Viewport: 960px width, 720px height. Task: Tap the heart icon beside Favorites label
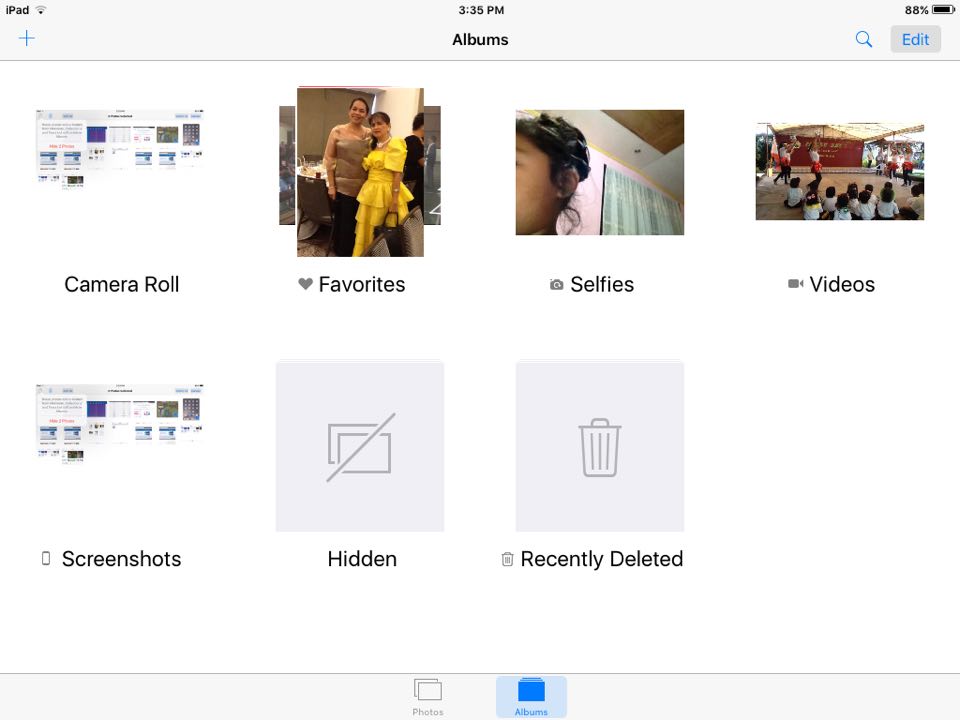pos(305,284)
